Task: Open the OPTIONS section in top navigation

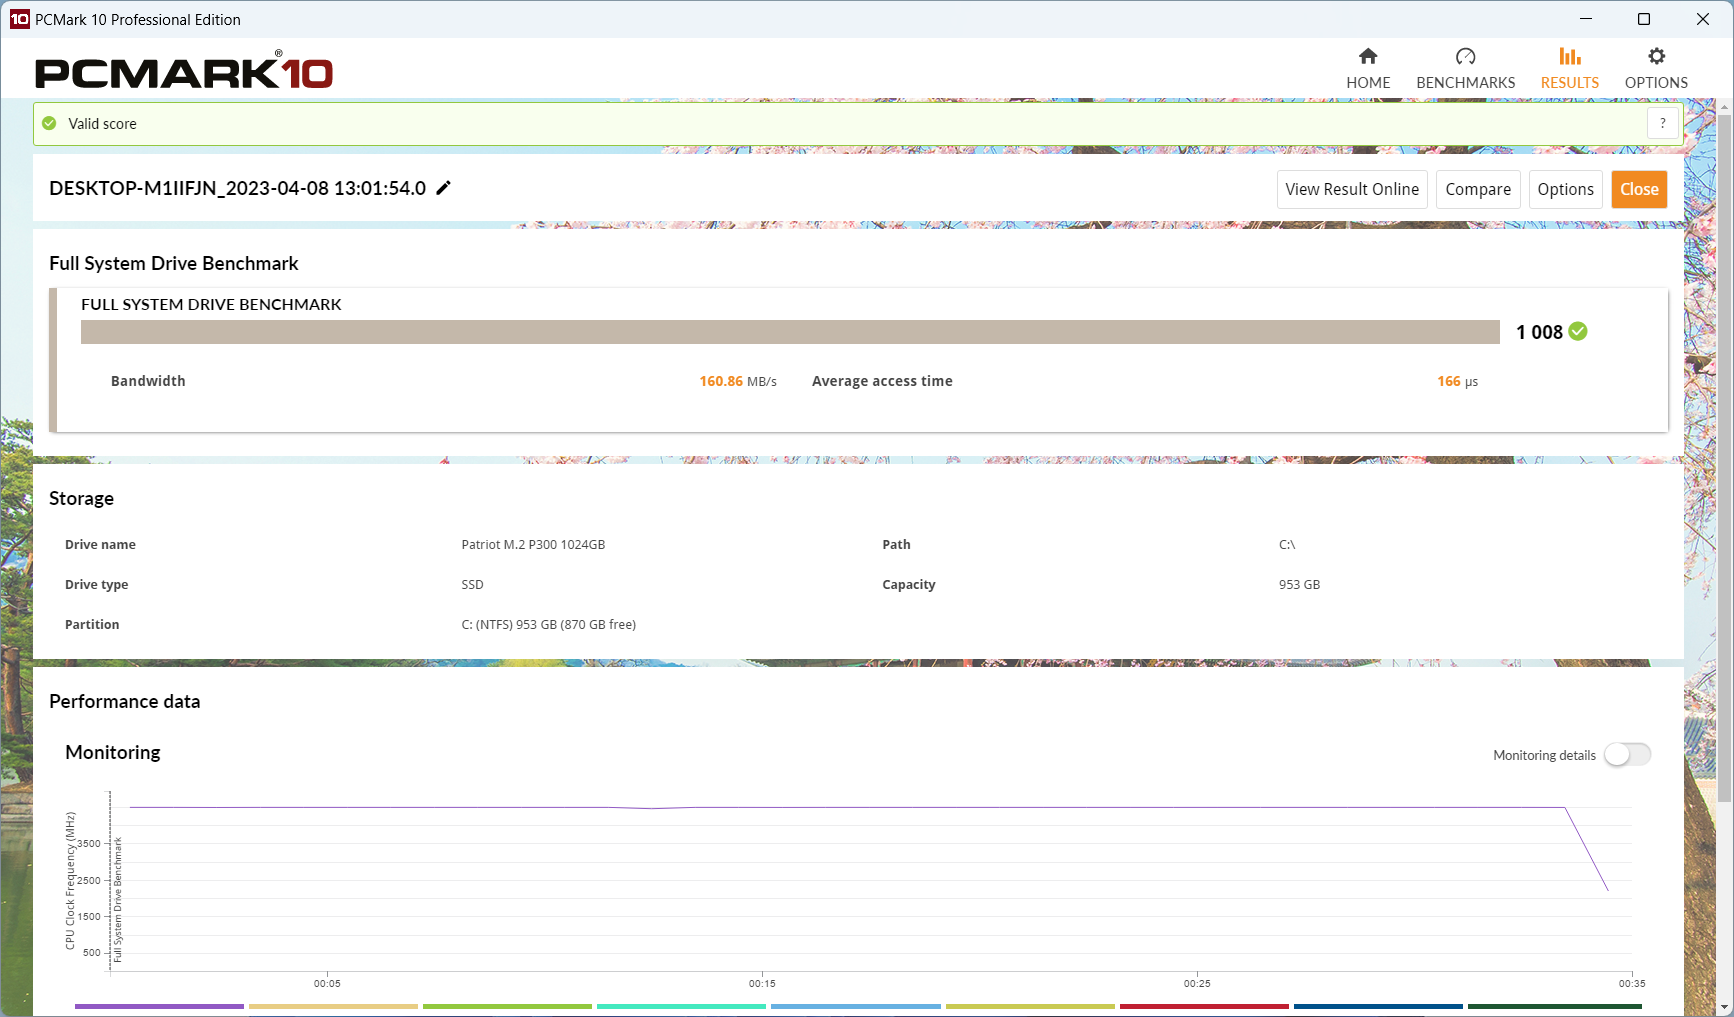Action: pyautogui.click(x=1656, y=68)
